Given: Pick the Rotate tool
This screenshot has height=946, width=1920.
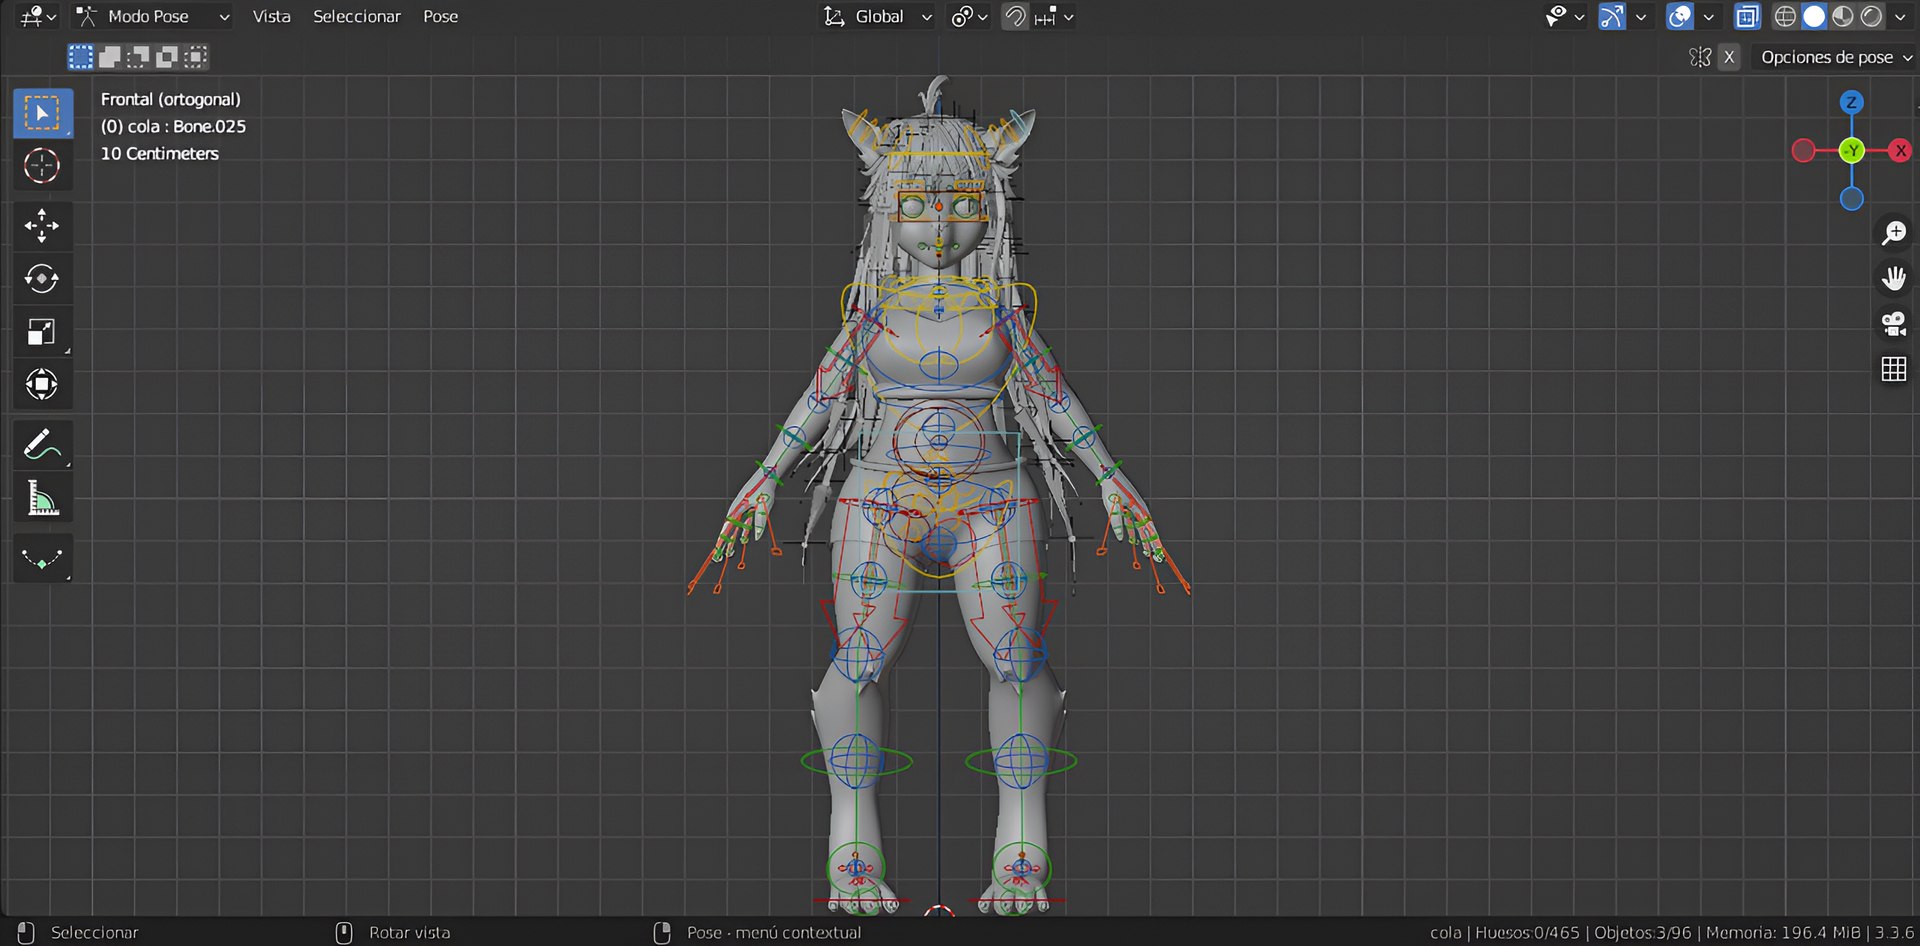Looking at the screenshot, I should tap(42, 279).
